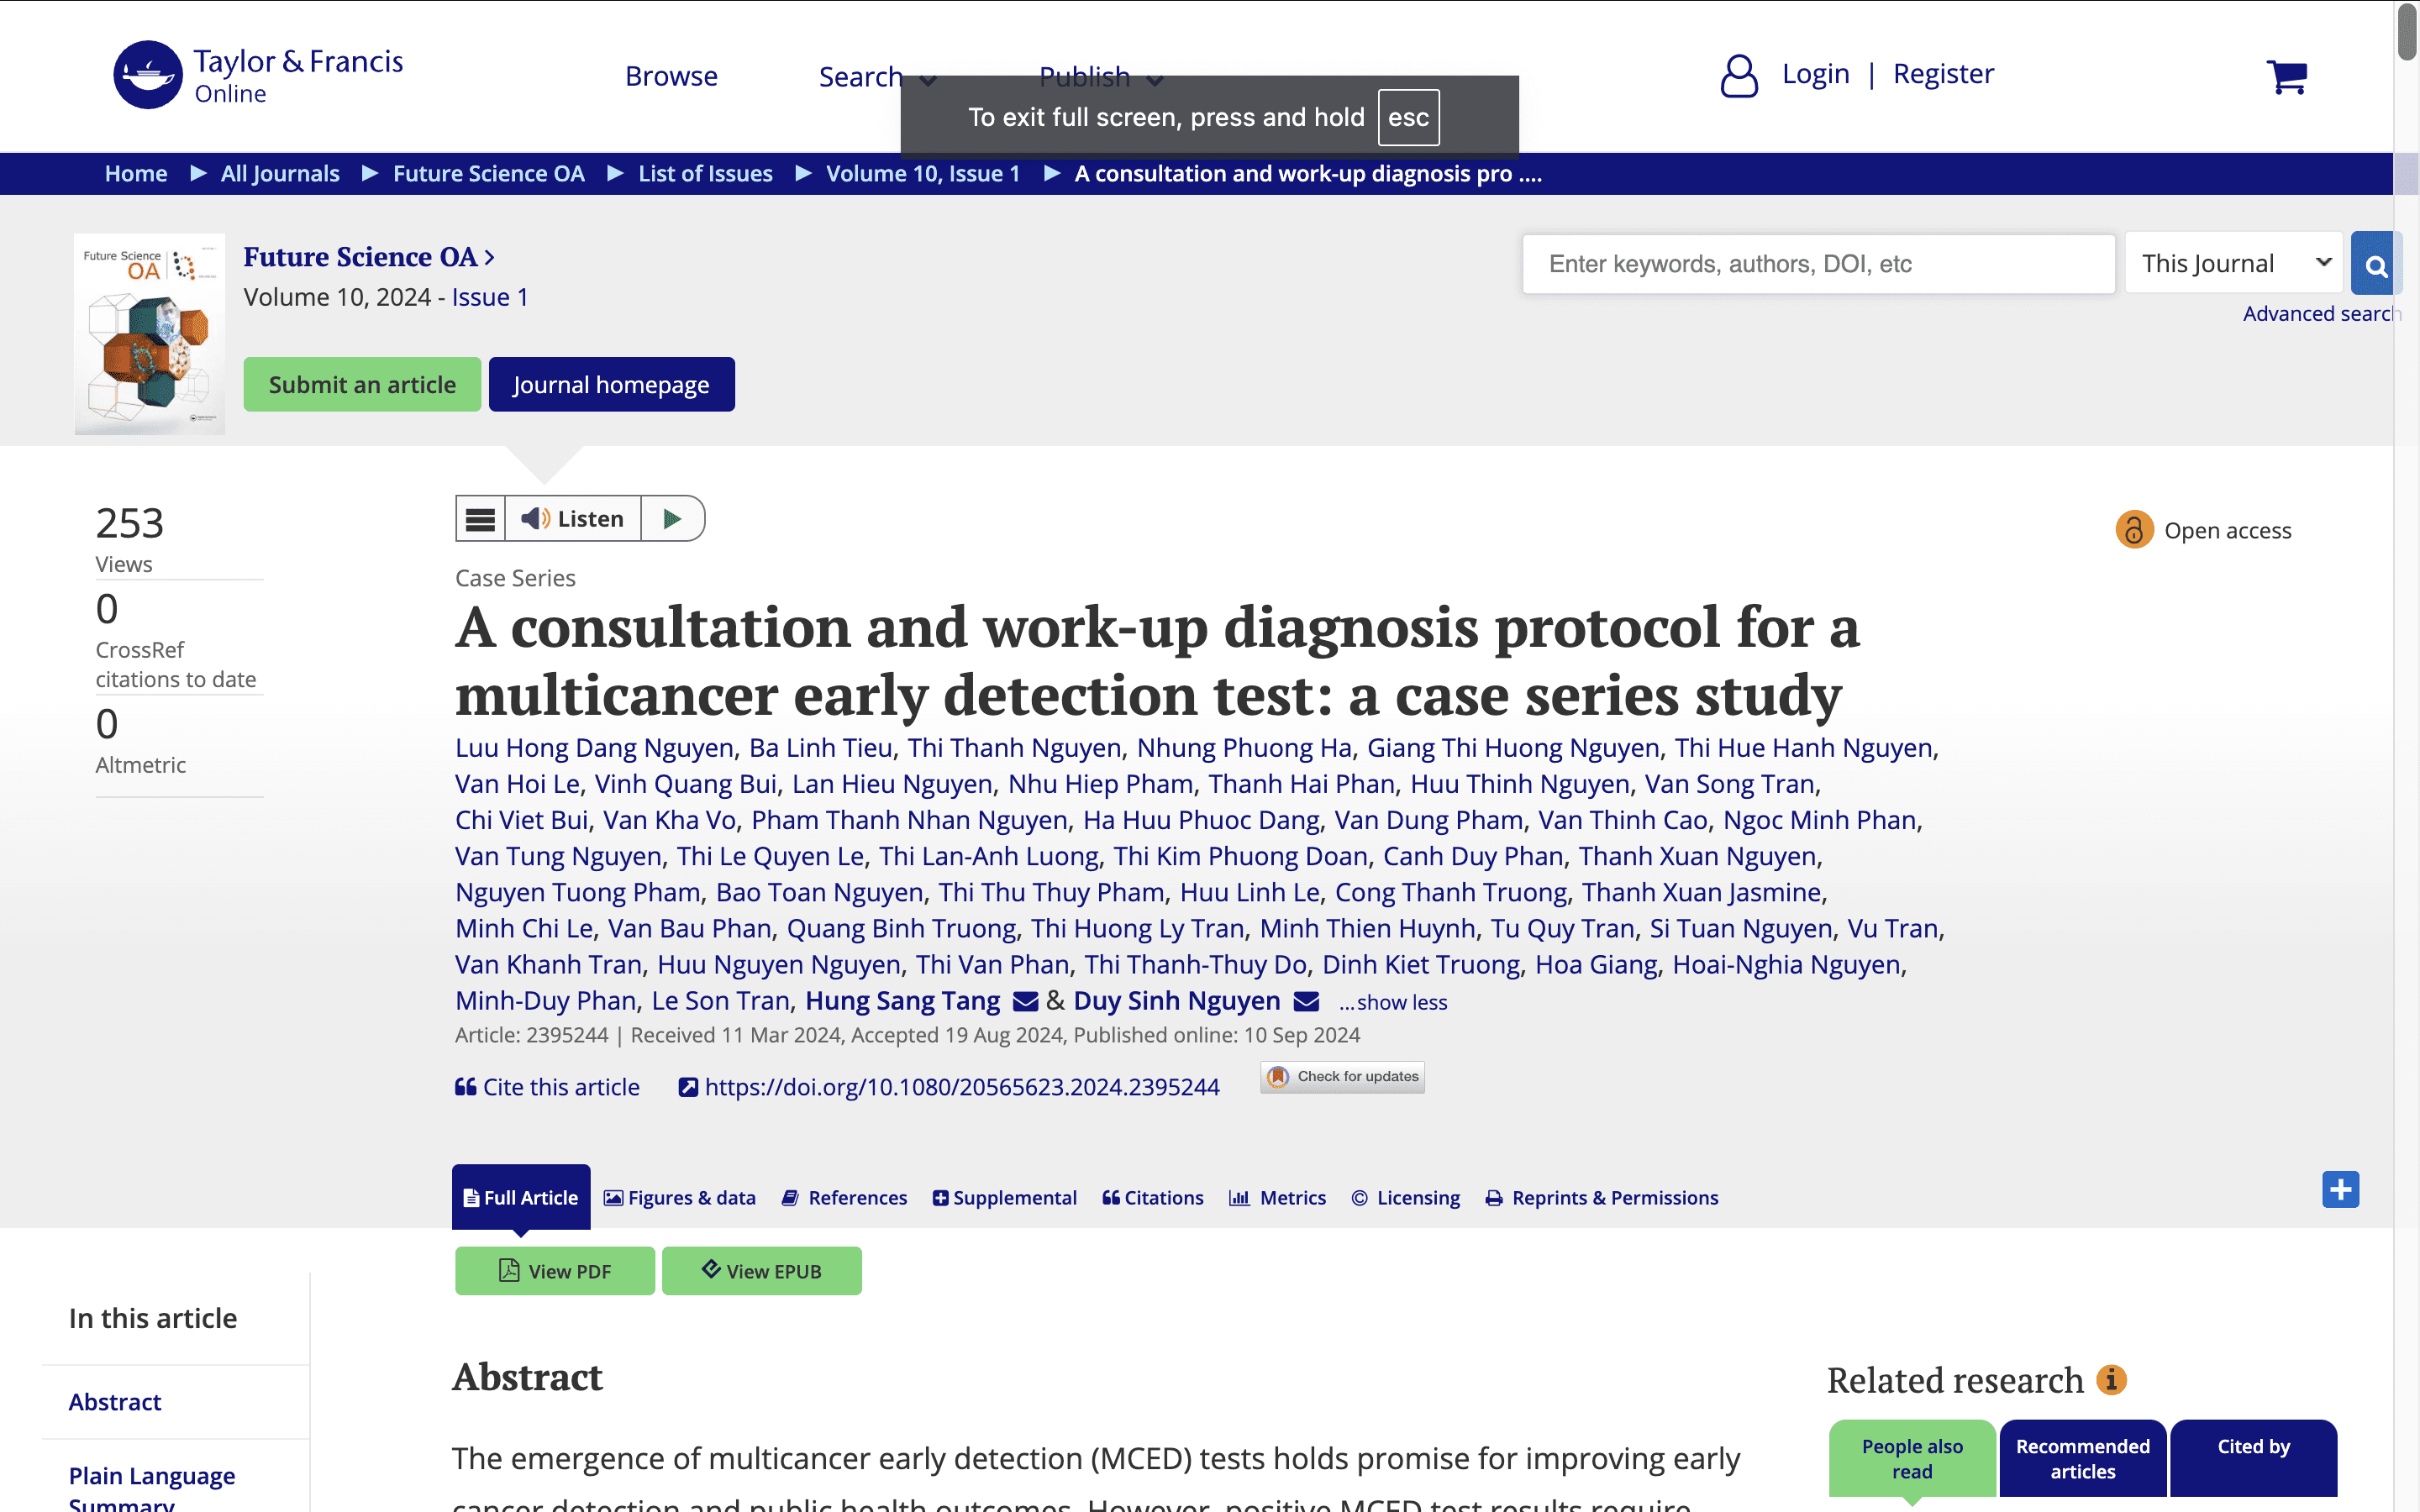Open sharing options via the blue plus icon
Screen dimensions: 2420x1512
(x=2340, y=1189)
